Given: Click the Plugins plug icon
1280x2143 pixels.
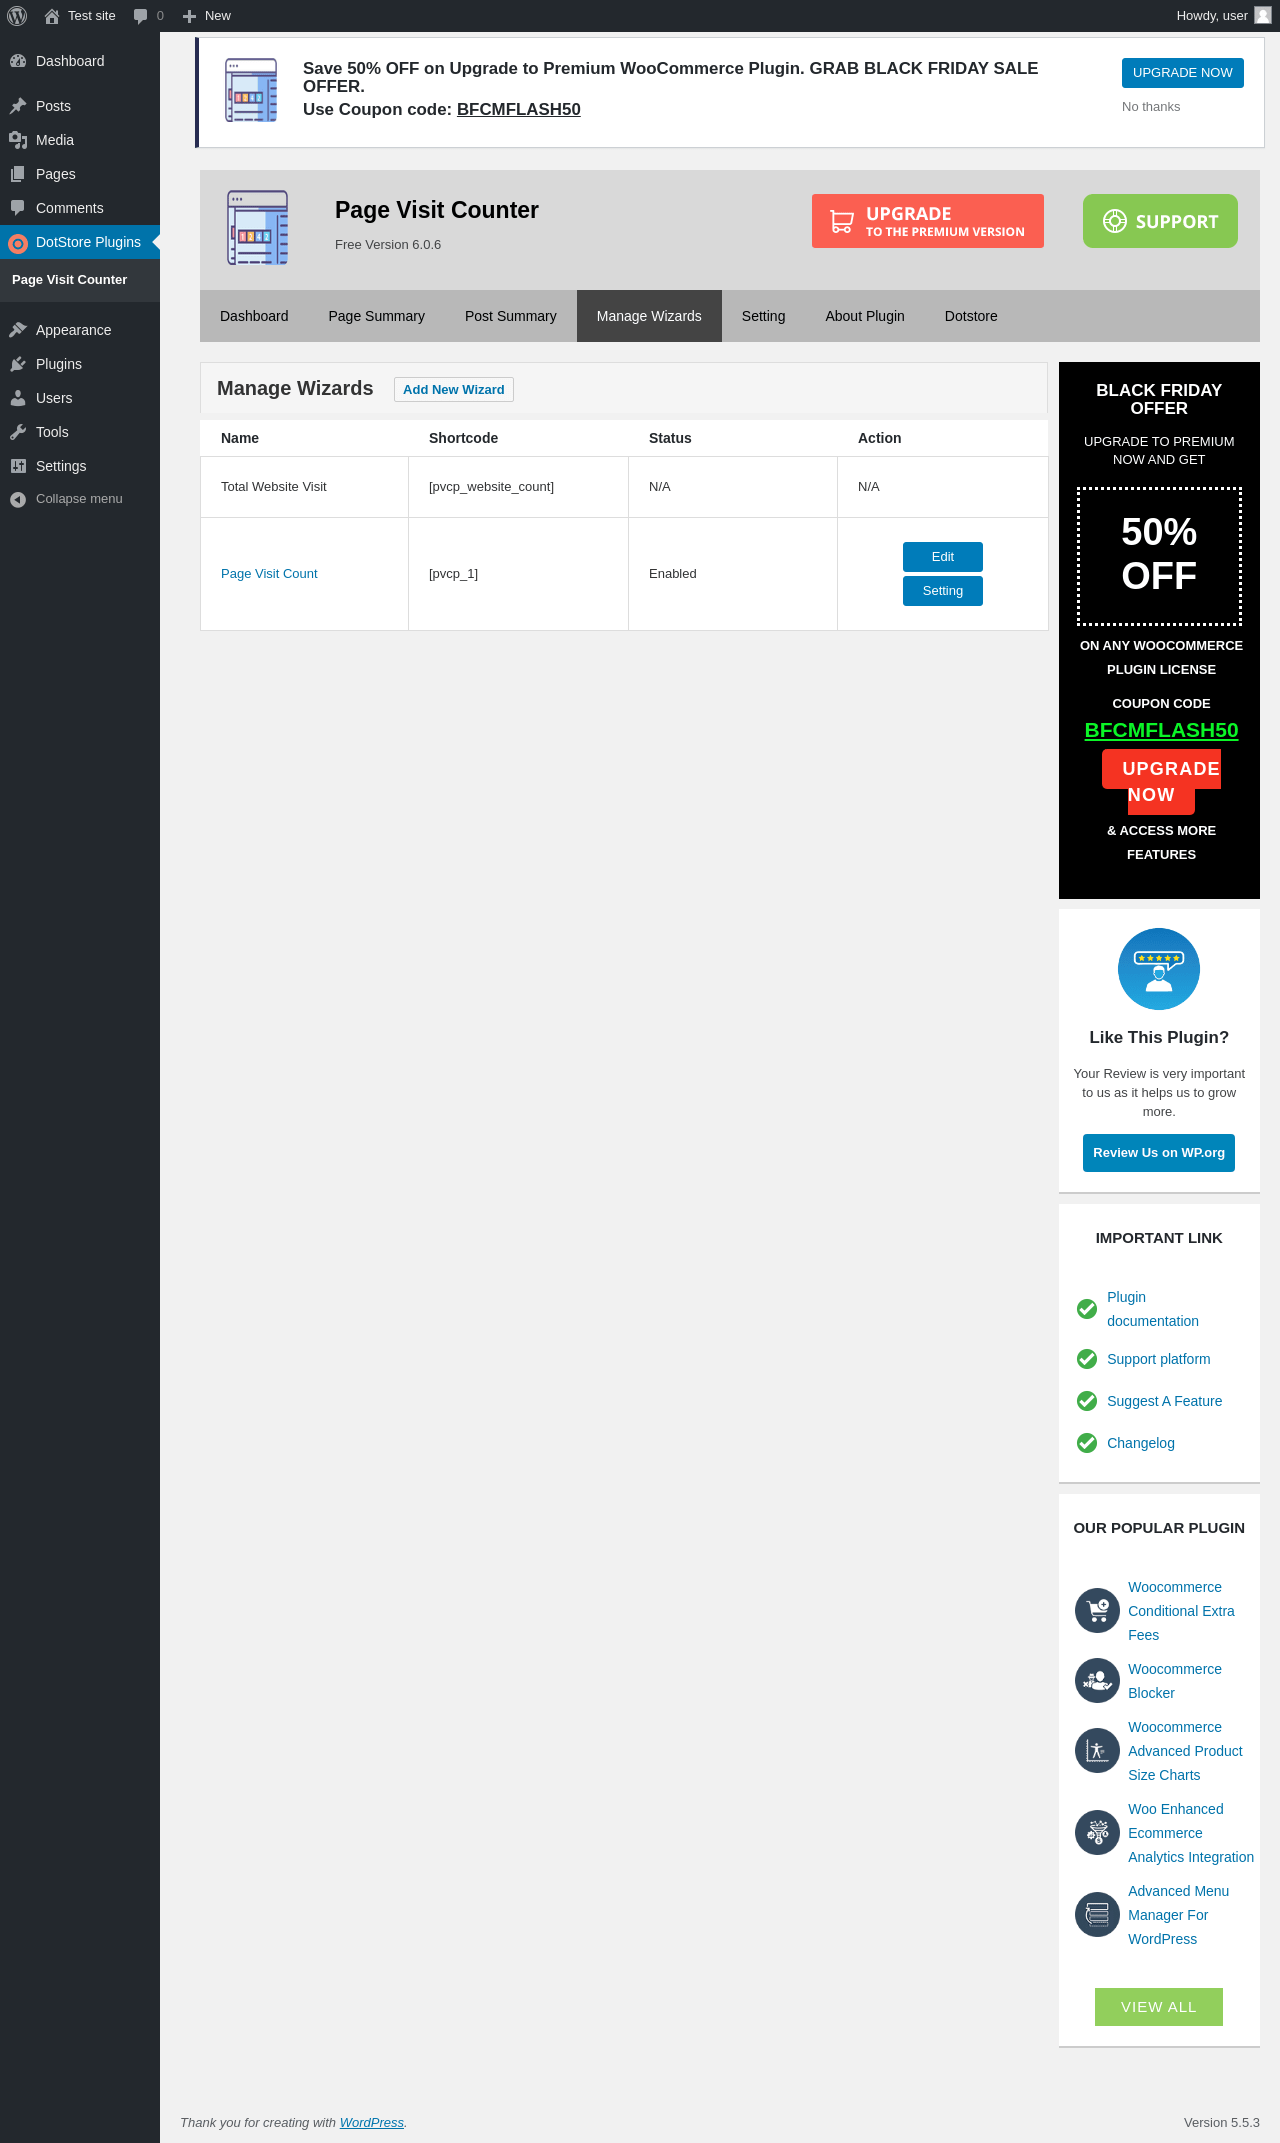Looking at the screenshot, I should pos(18,364).
